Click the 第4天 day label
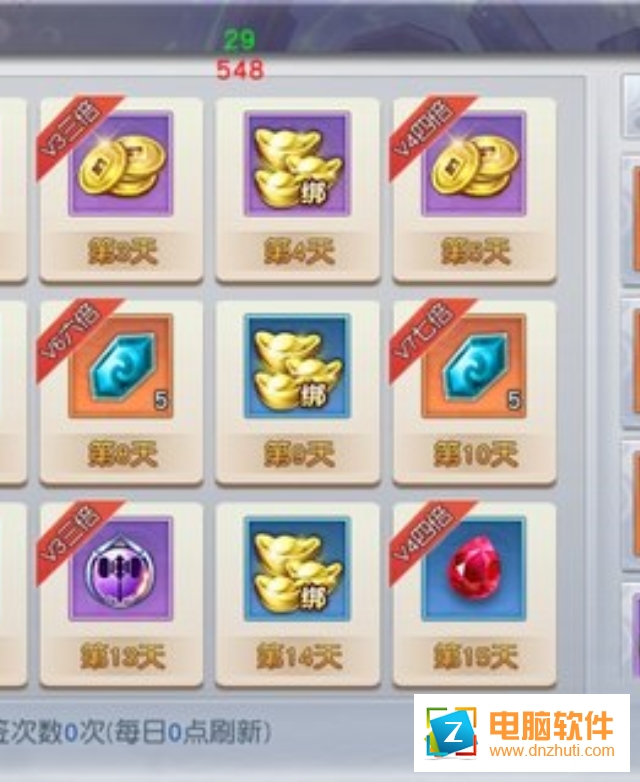The height and width of the screenshot is (782, 640). (x=298, y=251)
